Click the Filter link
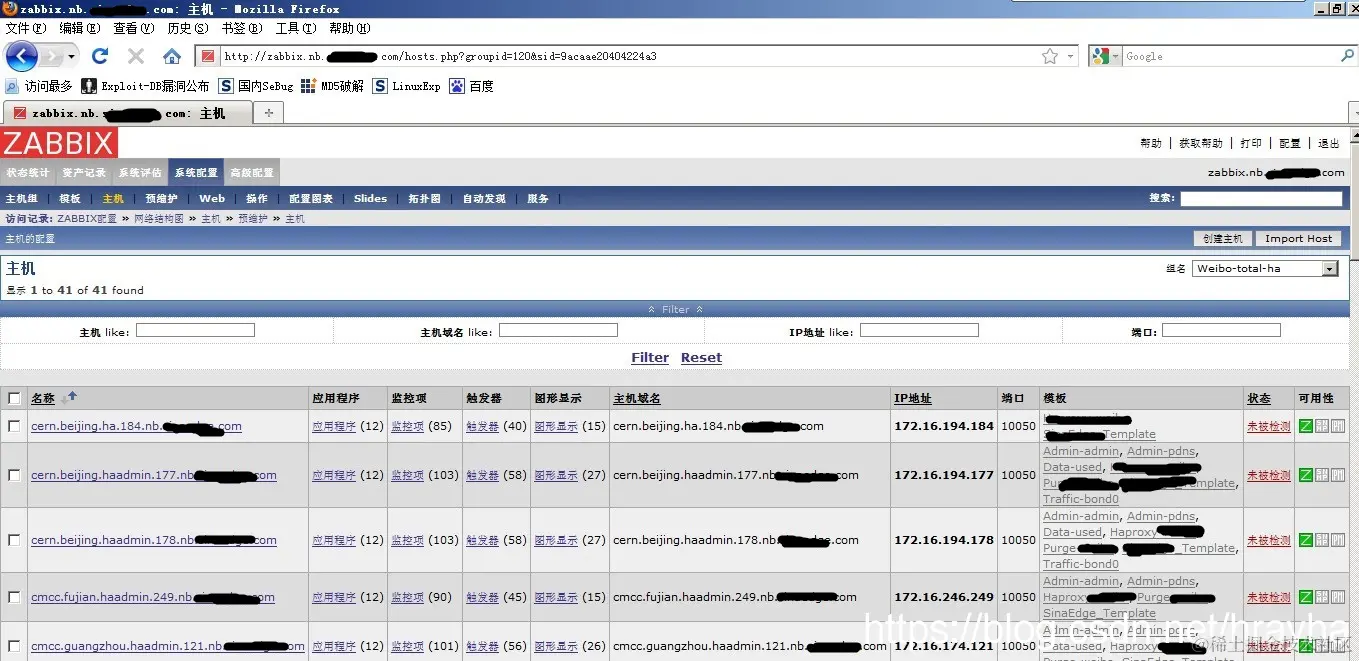 [650, 357]
